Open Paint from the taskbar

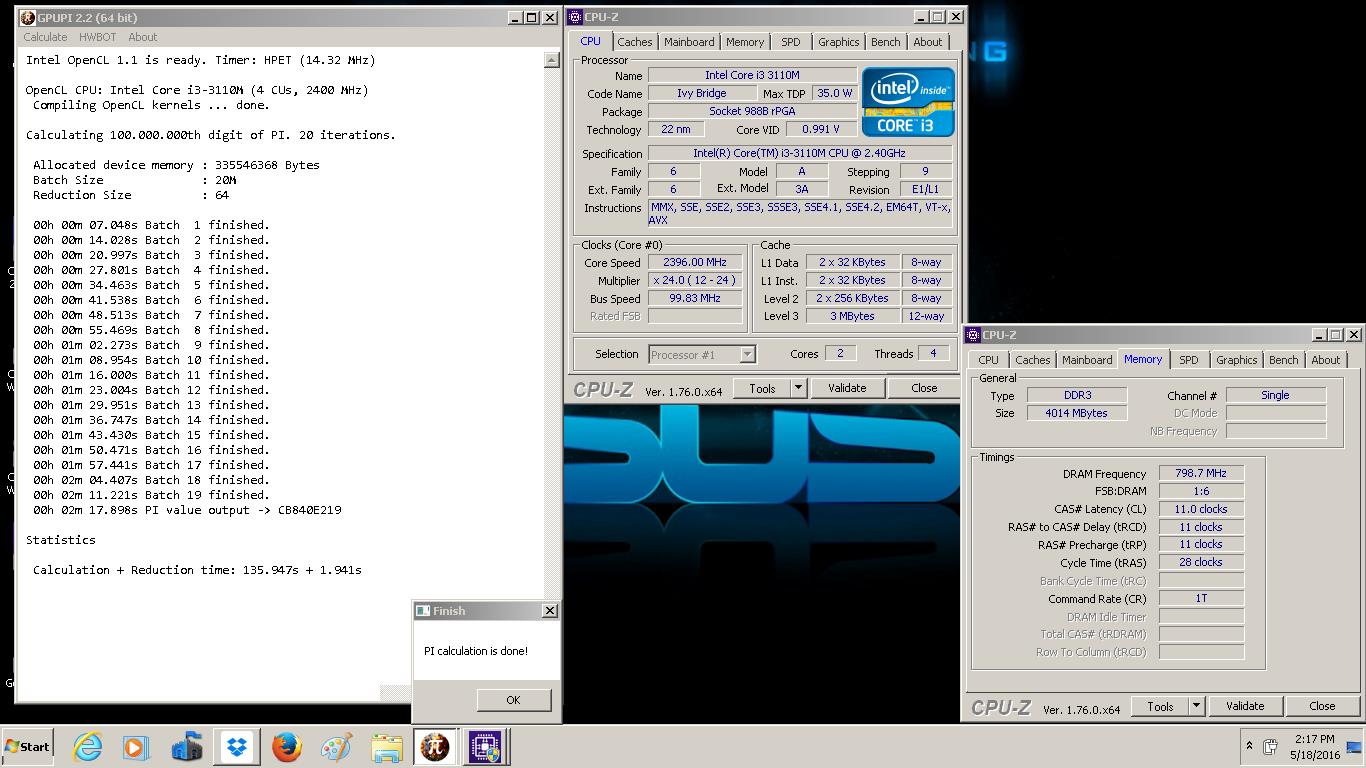point(336,746)
